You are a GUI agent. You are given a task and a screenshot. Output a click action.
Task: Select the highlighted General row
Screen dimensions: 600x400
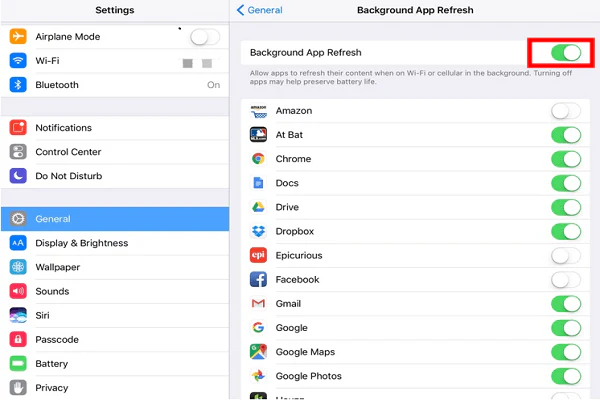tap(115, 219)
